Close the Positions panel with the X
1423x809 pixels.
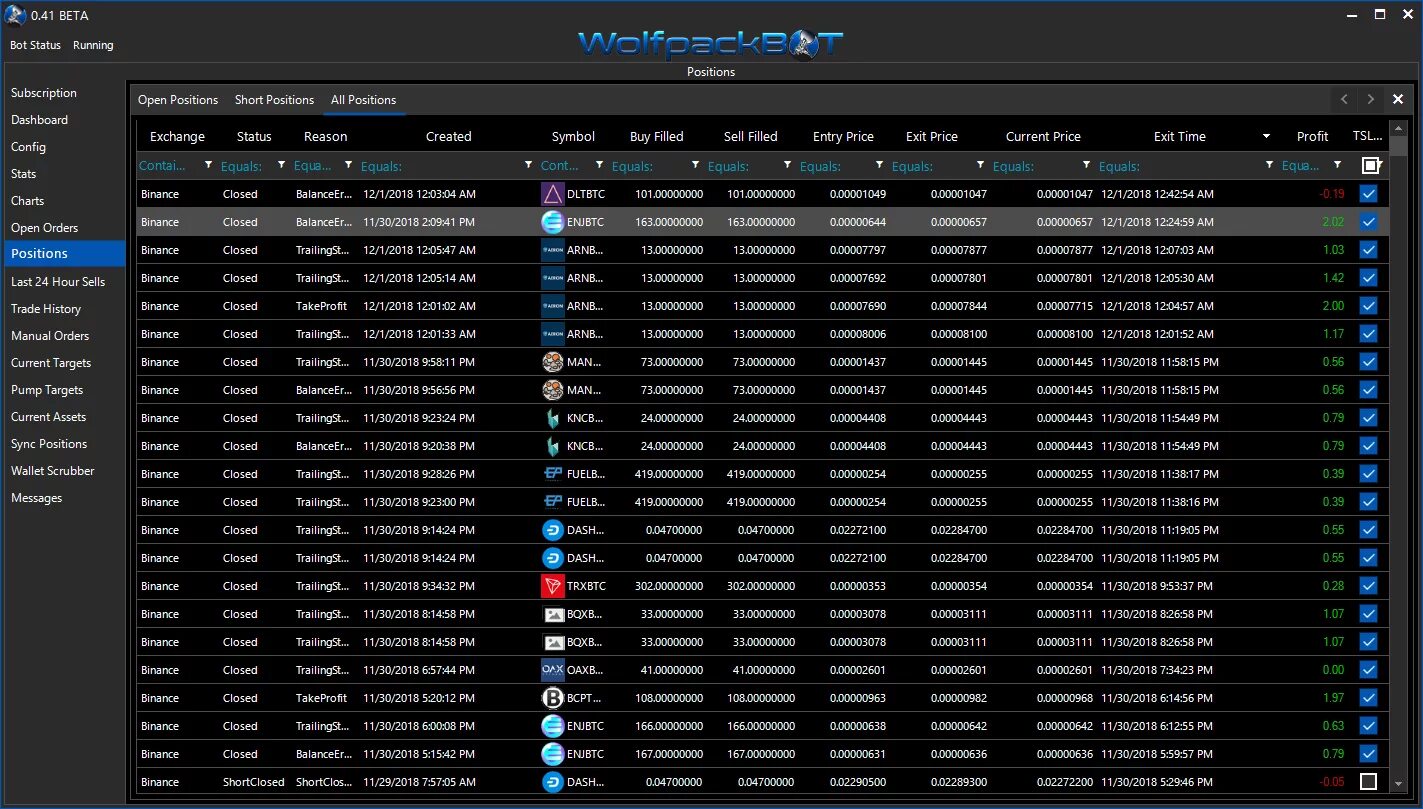(x=1398, y=99)
